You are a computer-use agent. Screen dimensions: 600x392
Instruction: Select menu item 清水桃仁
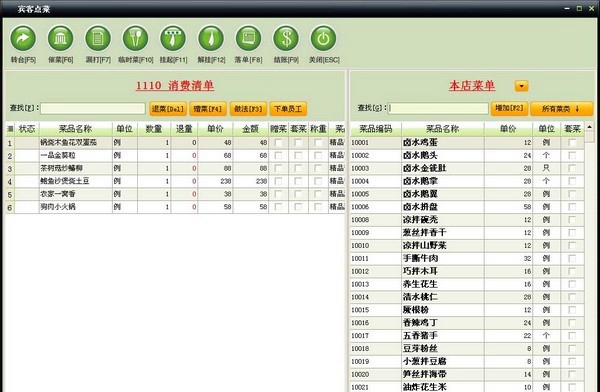pos(467,297)
